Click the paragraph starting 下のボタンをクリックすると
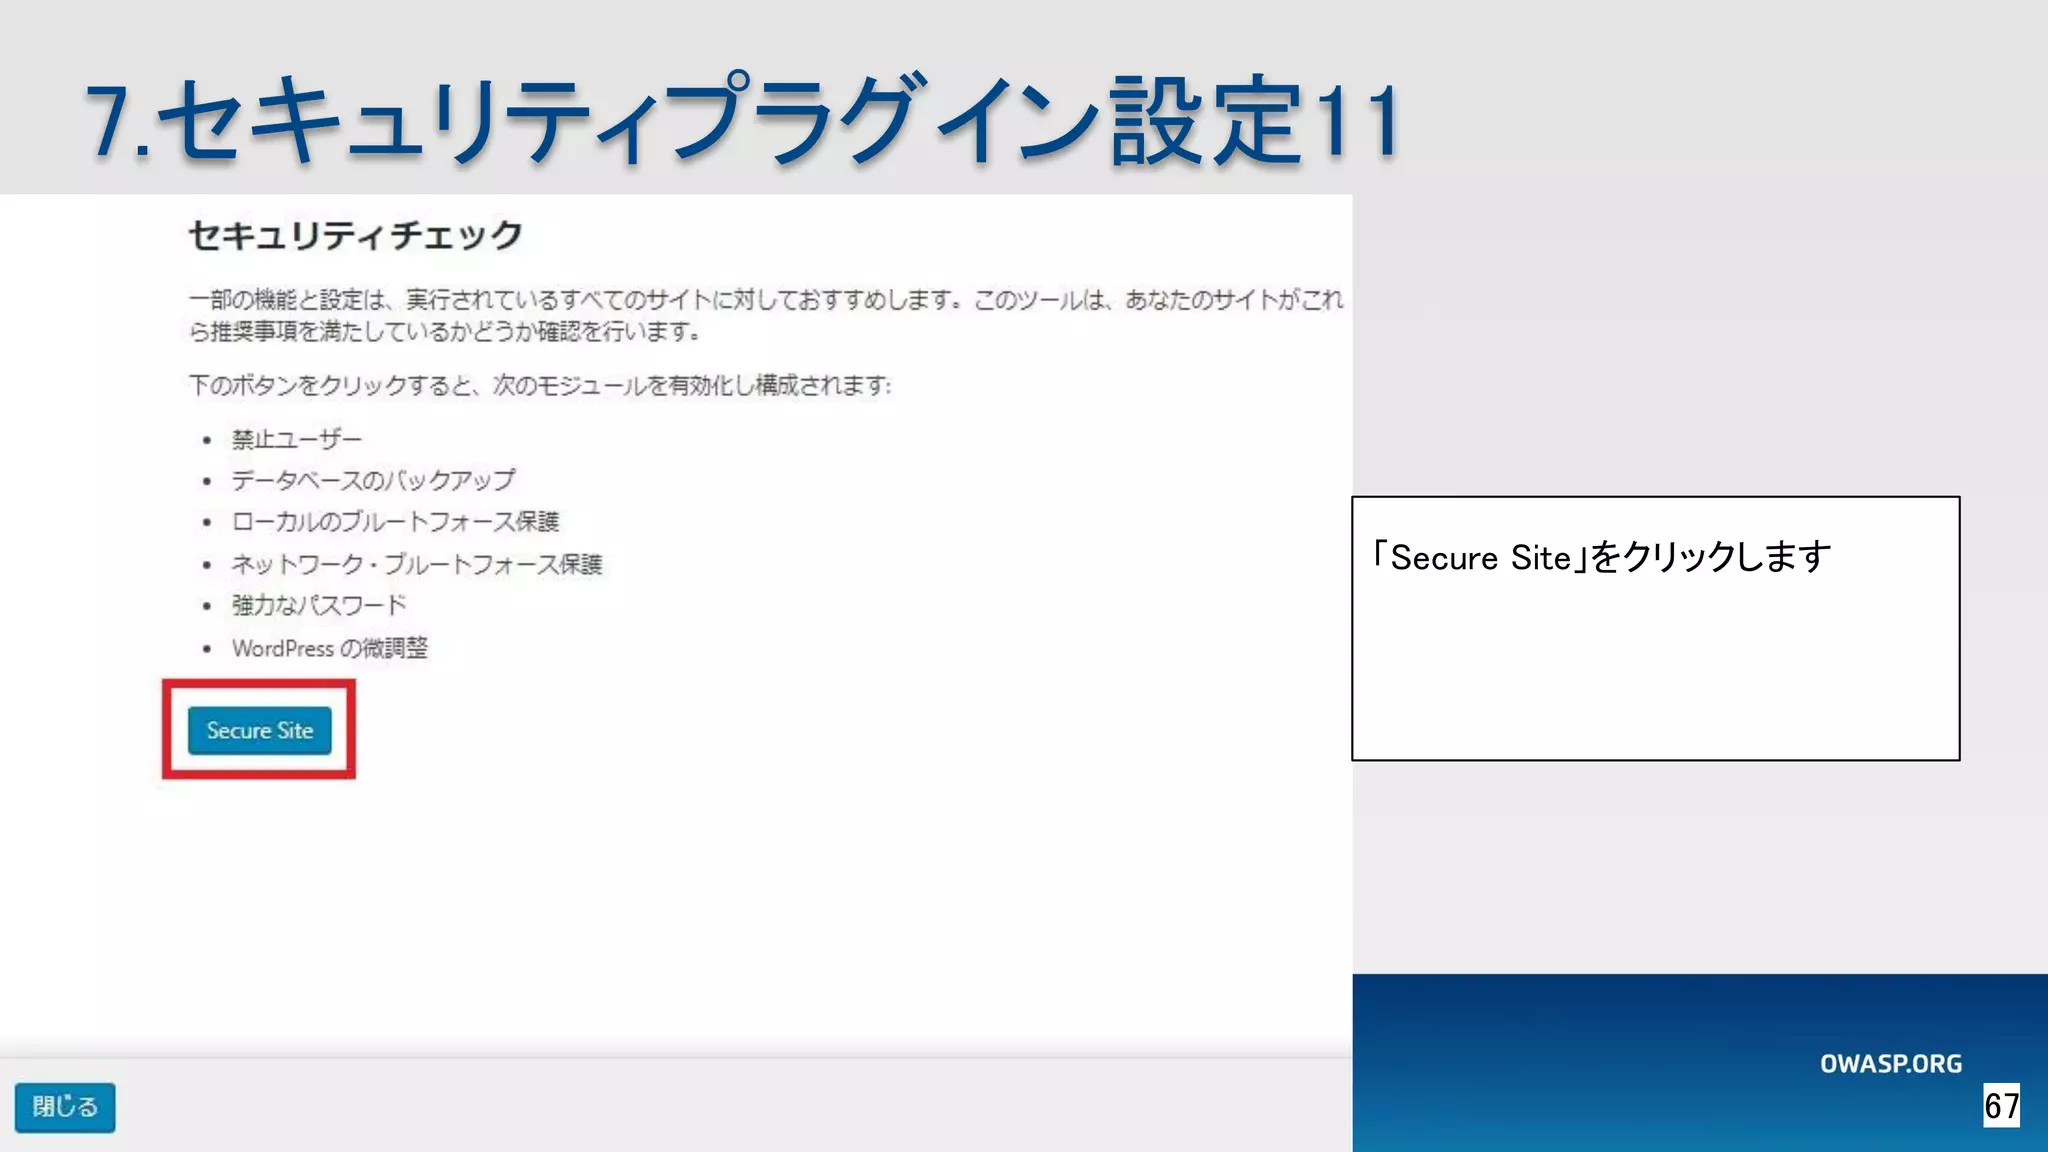Viewport: 2048px width, 1152px height. pos(540,385)
